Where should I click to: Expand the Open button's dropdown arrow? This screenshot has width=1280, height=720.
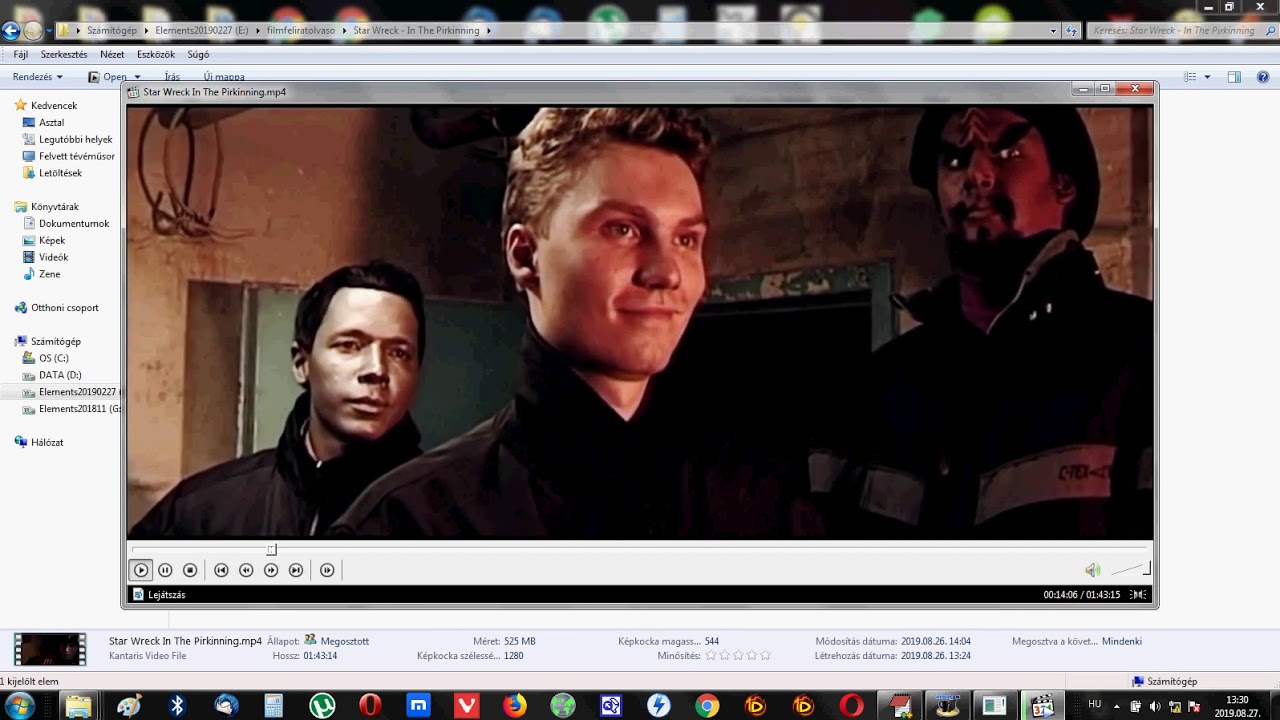point(138,77)
